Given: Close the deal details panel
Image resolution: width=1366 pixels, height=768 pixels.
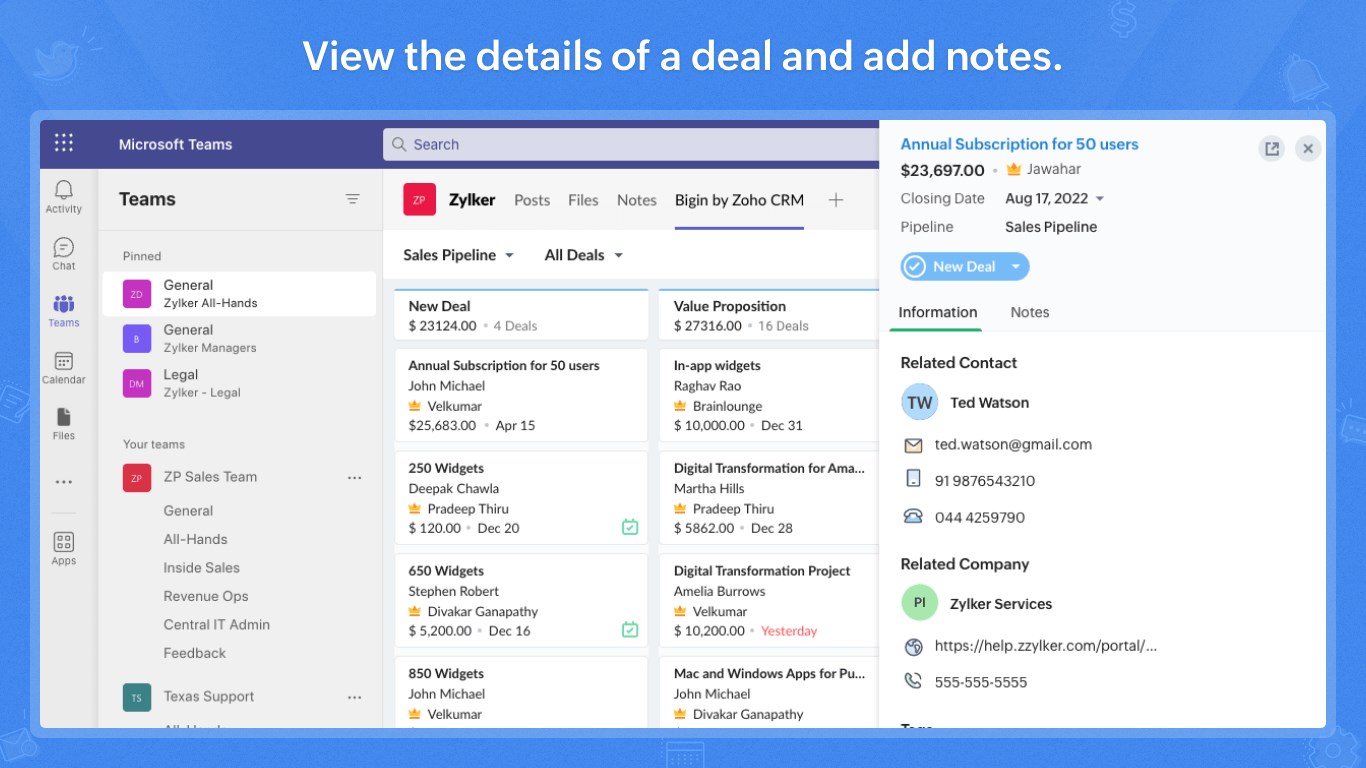Looking at the screenshot, I should 1308,149.
